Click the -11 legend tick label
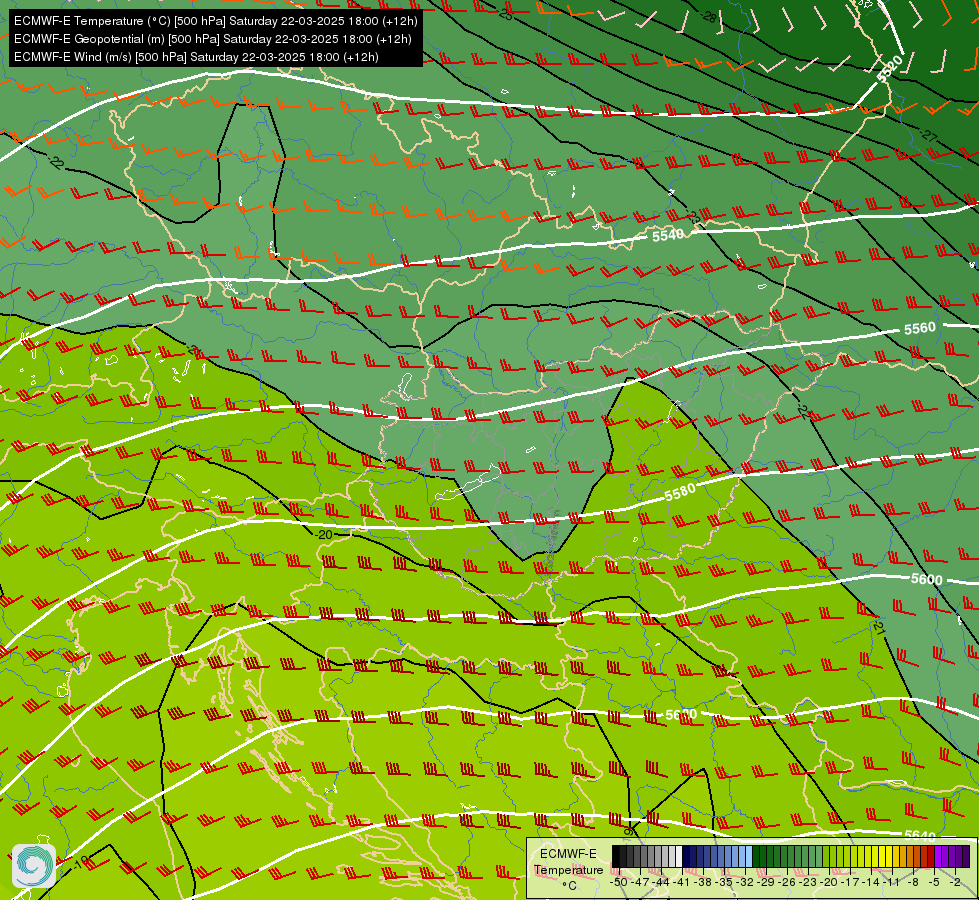Image resolution: width=979 pixels, height=900 pixels. coord(892,882)
